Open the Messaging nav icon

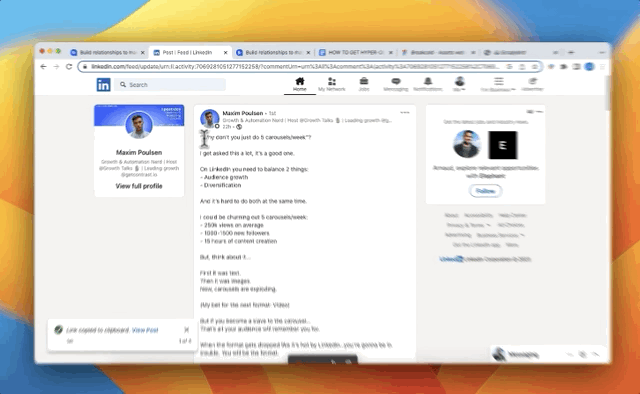point(396,84)
